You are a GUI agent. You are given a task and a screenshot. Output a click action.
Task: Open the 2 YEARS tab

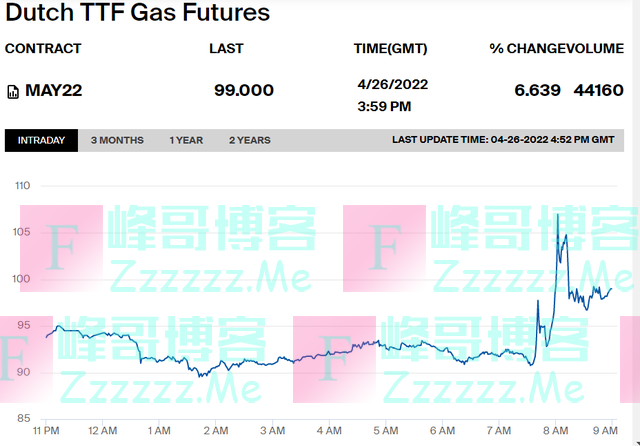249,140
